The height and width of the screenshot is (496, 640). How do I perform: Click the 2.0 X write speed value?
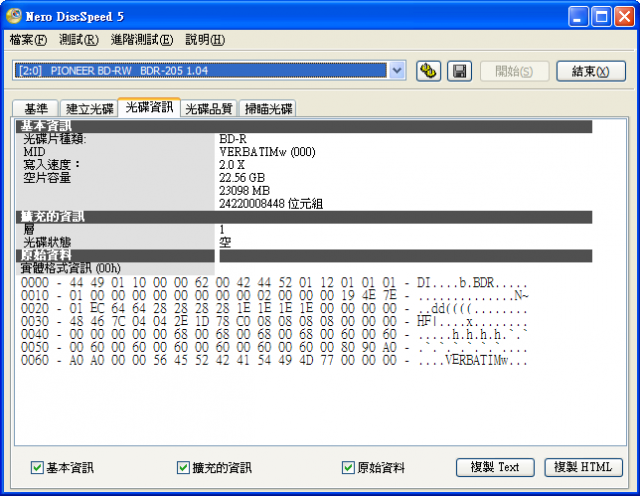pyautogui.click(x=232, y=165)
